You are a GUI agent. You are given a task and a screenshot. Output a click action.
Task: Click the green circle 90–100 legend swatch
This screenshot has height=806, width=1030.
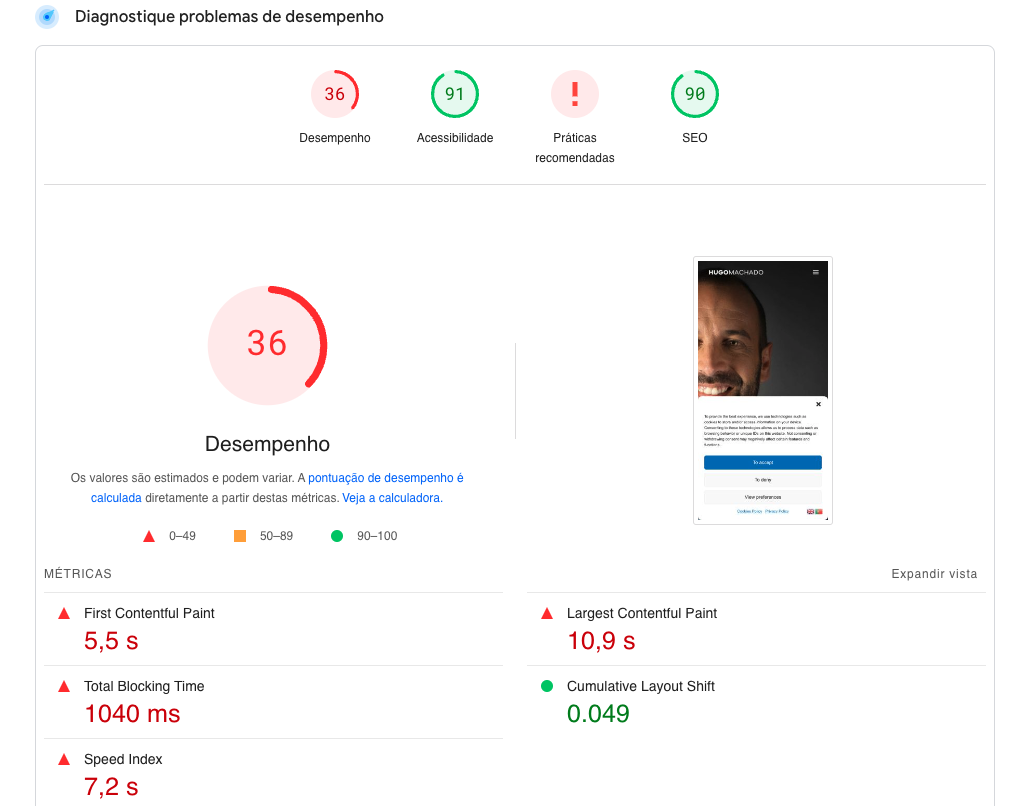[x=337, y=536]
